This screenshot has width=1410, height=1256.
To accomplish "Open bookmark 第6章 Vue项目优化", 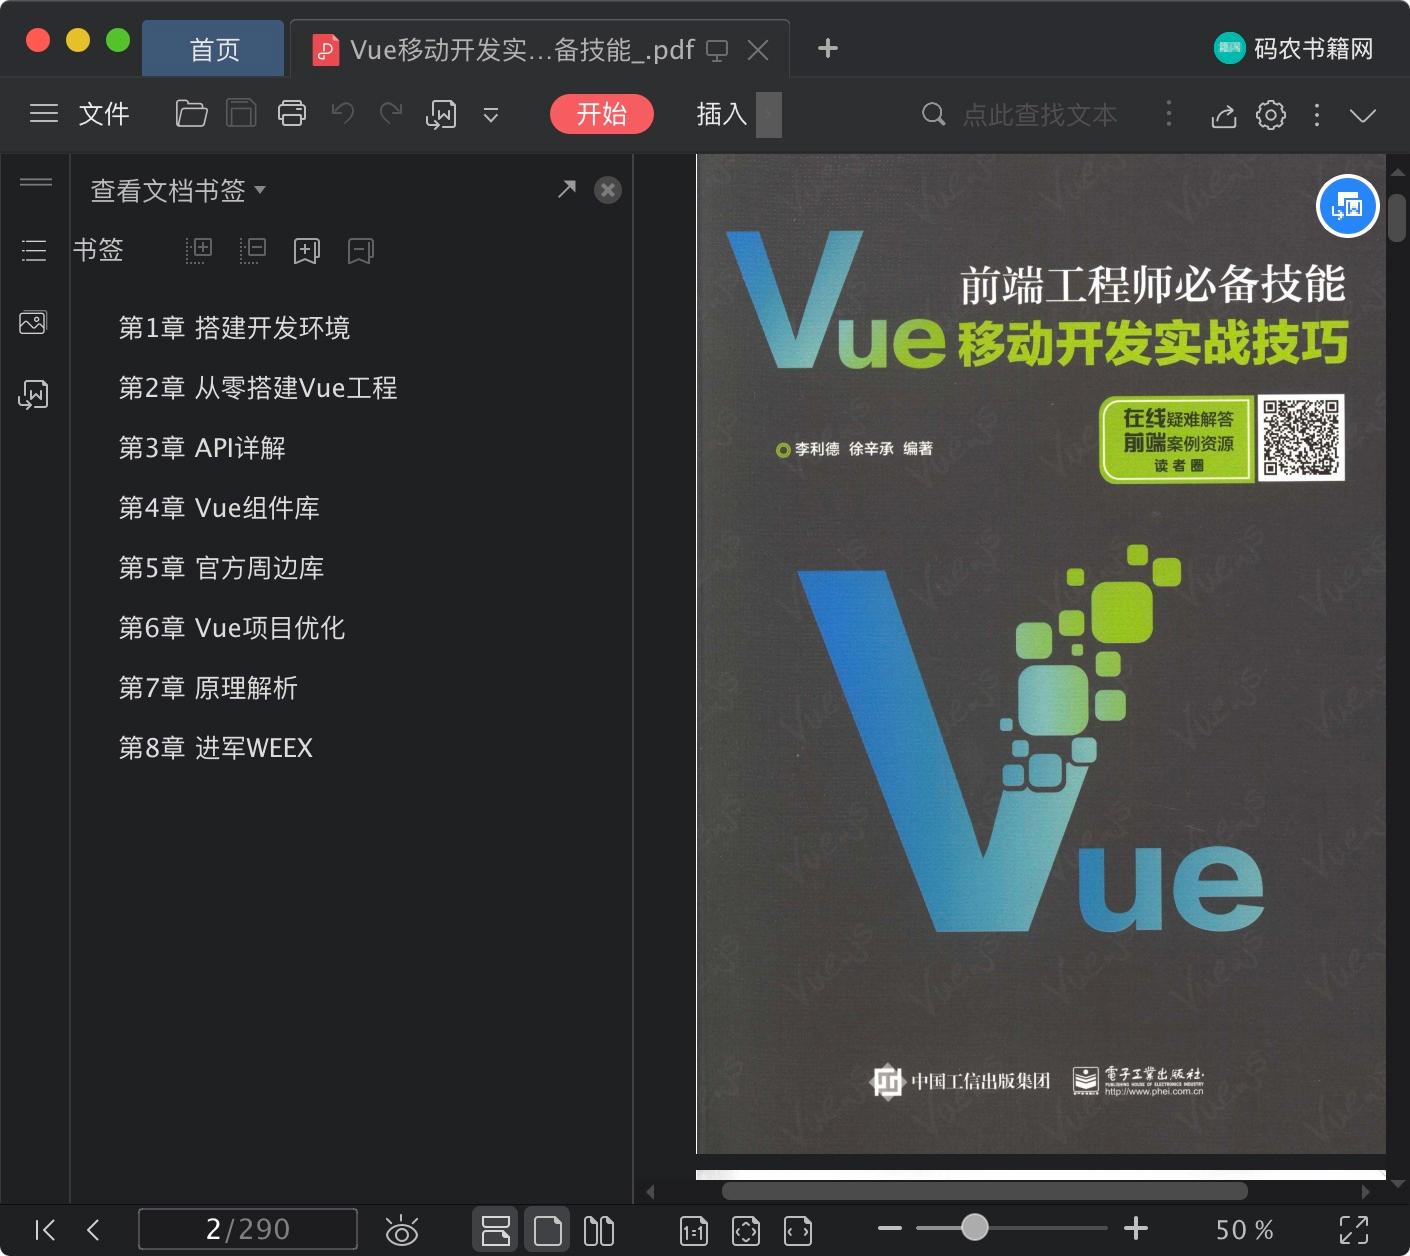I will tap(232, 628).
